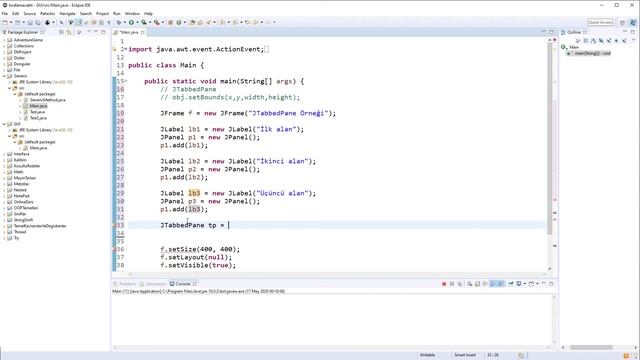Click Remove Launch icon in Console toolbar

[452, 284]
